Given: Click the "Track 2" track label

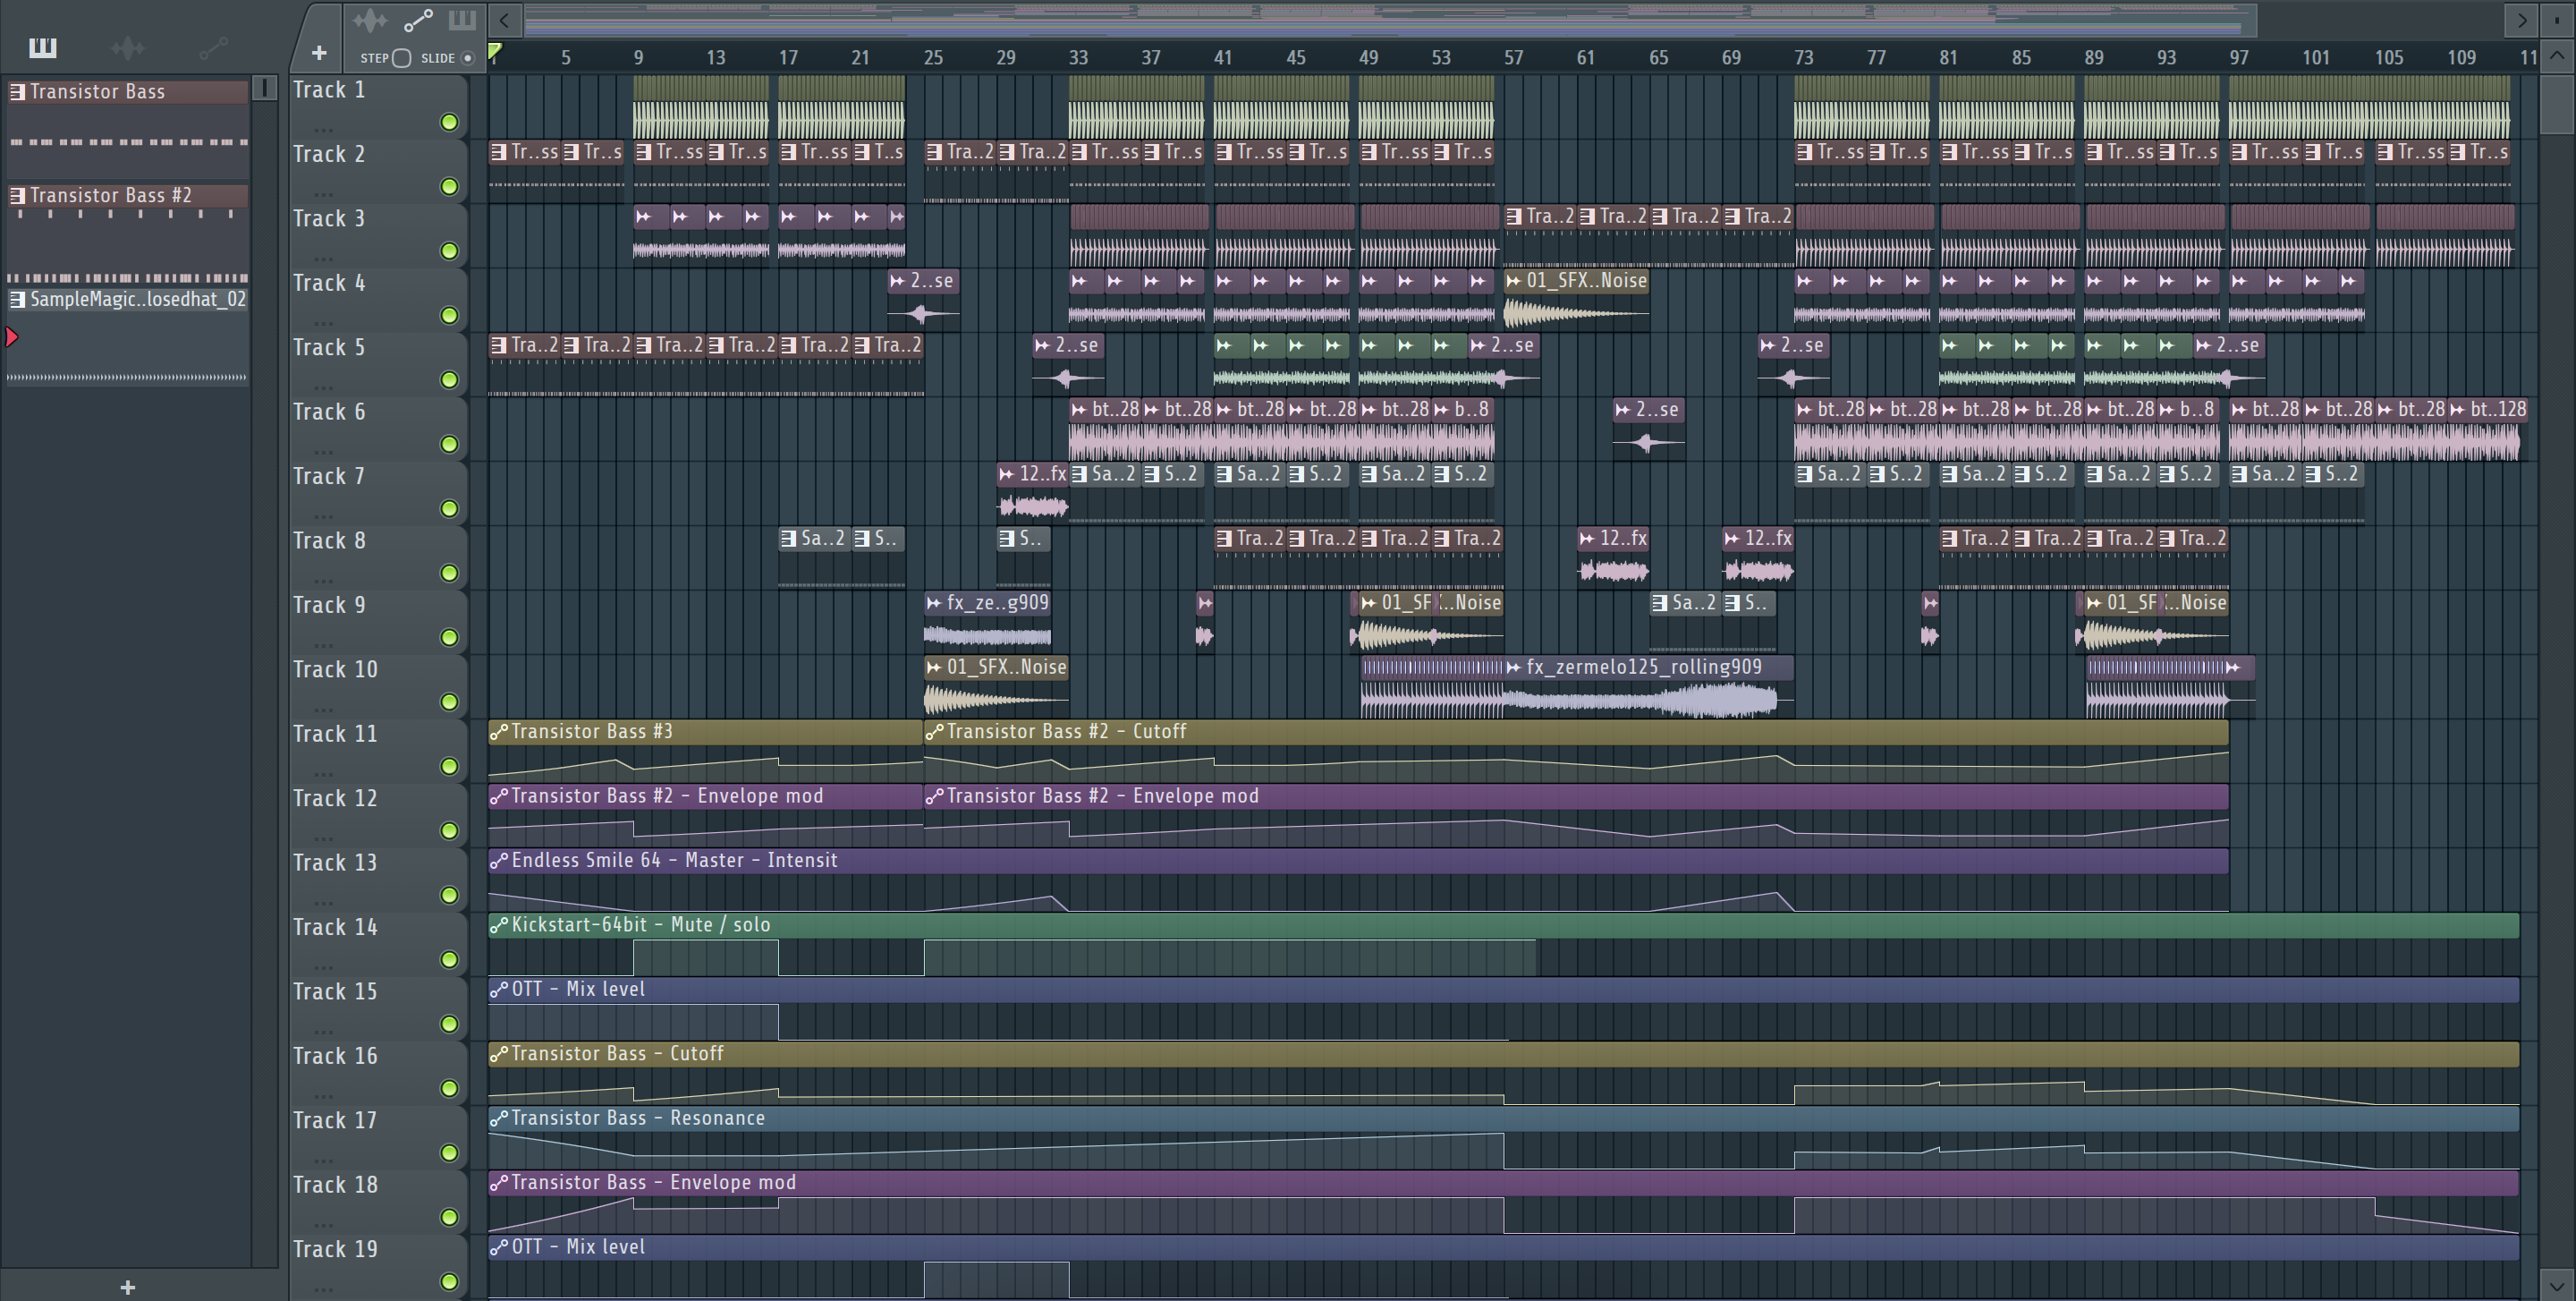Looking at the screenshot, I should (329, 154).
